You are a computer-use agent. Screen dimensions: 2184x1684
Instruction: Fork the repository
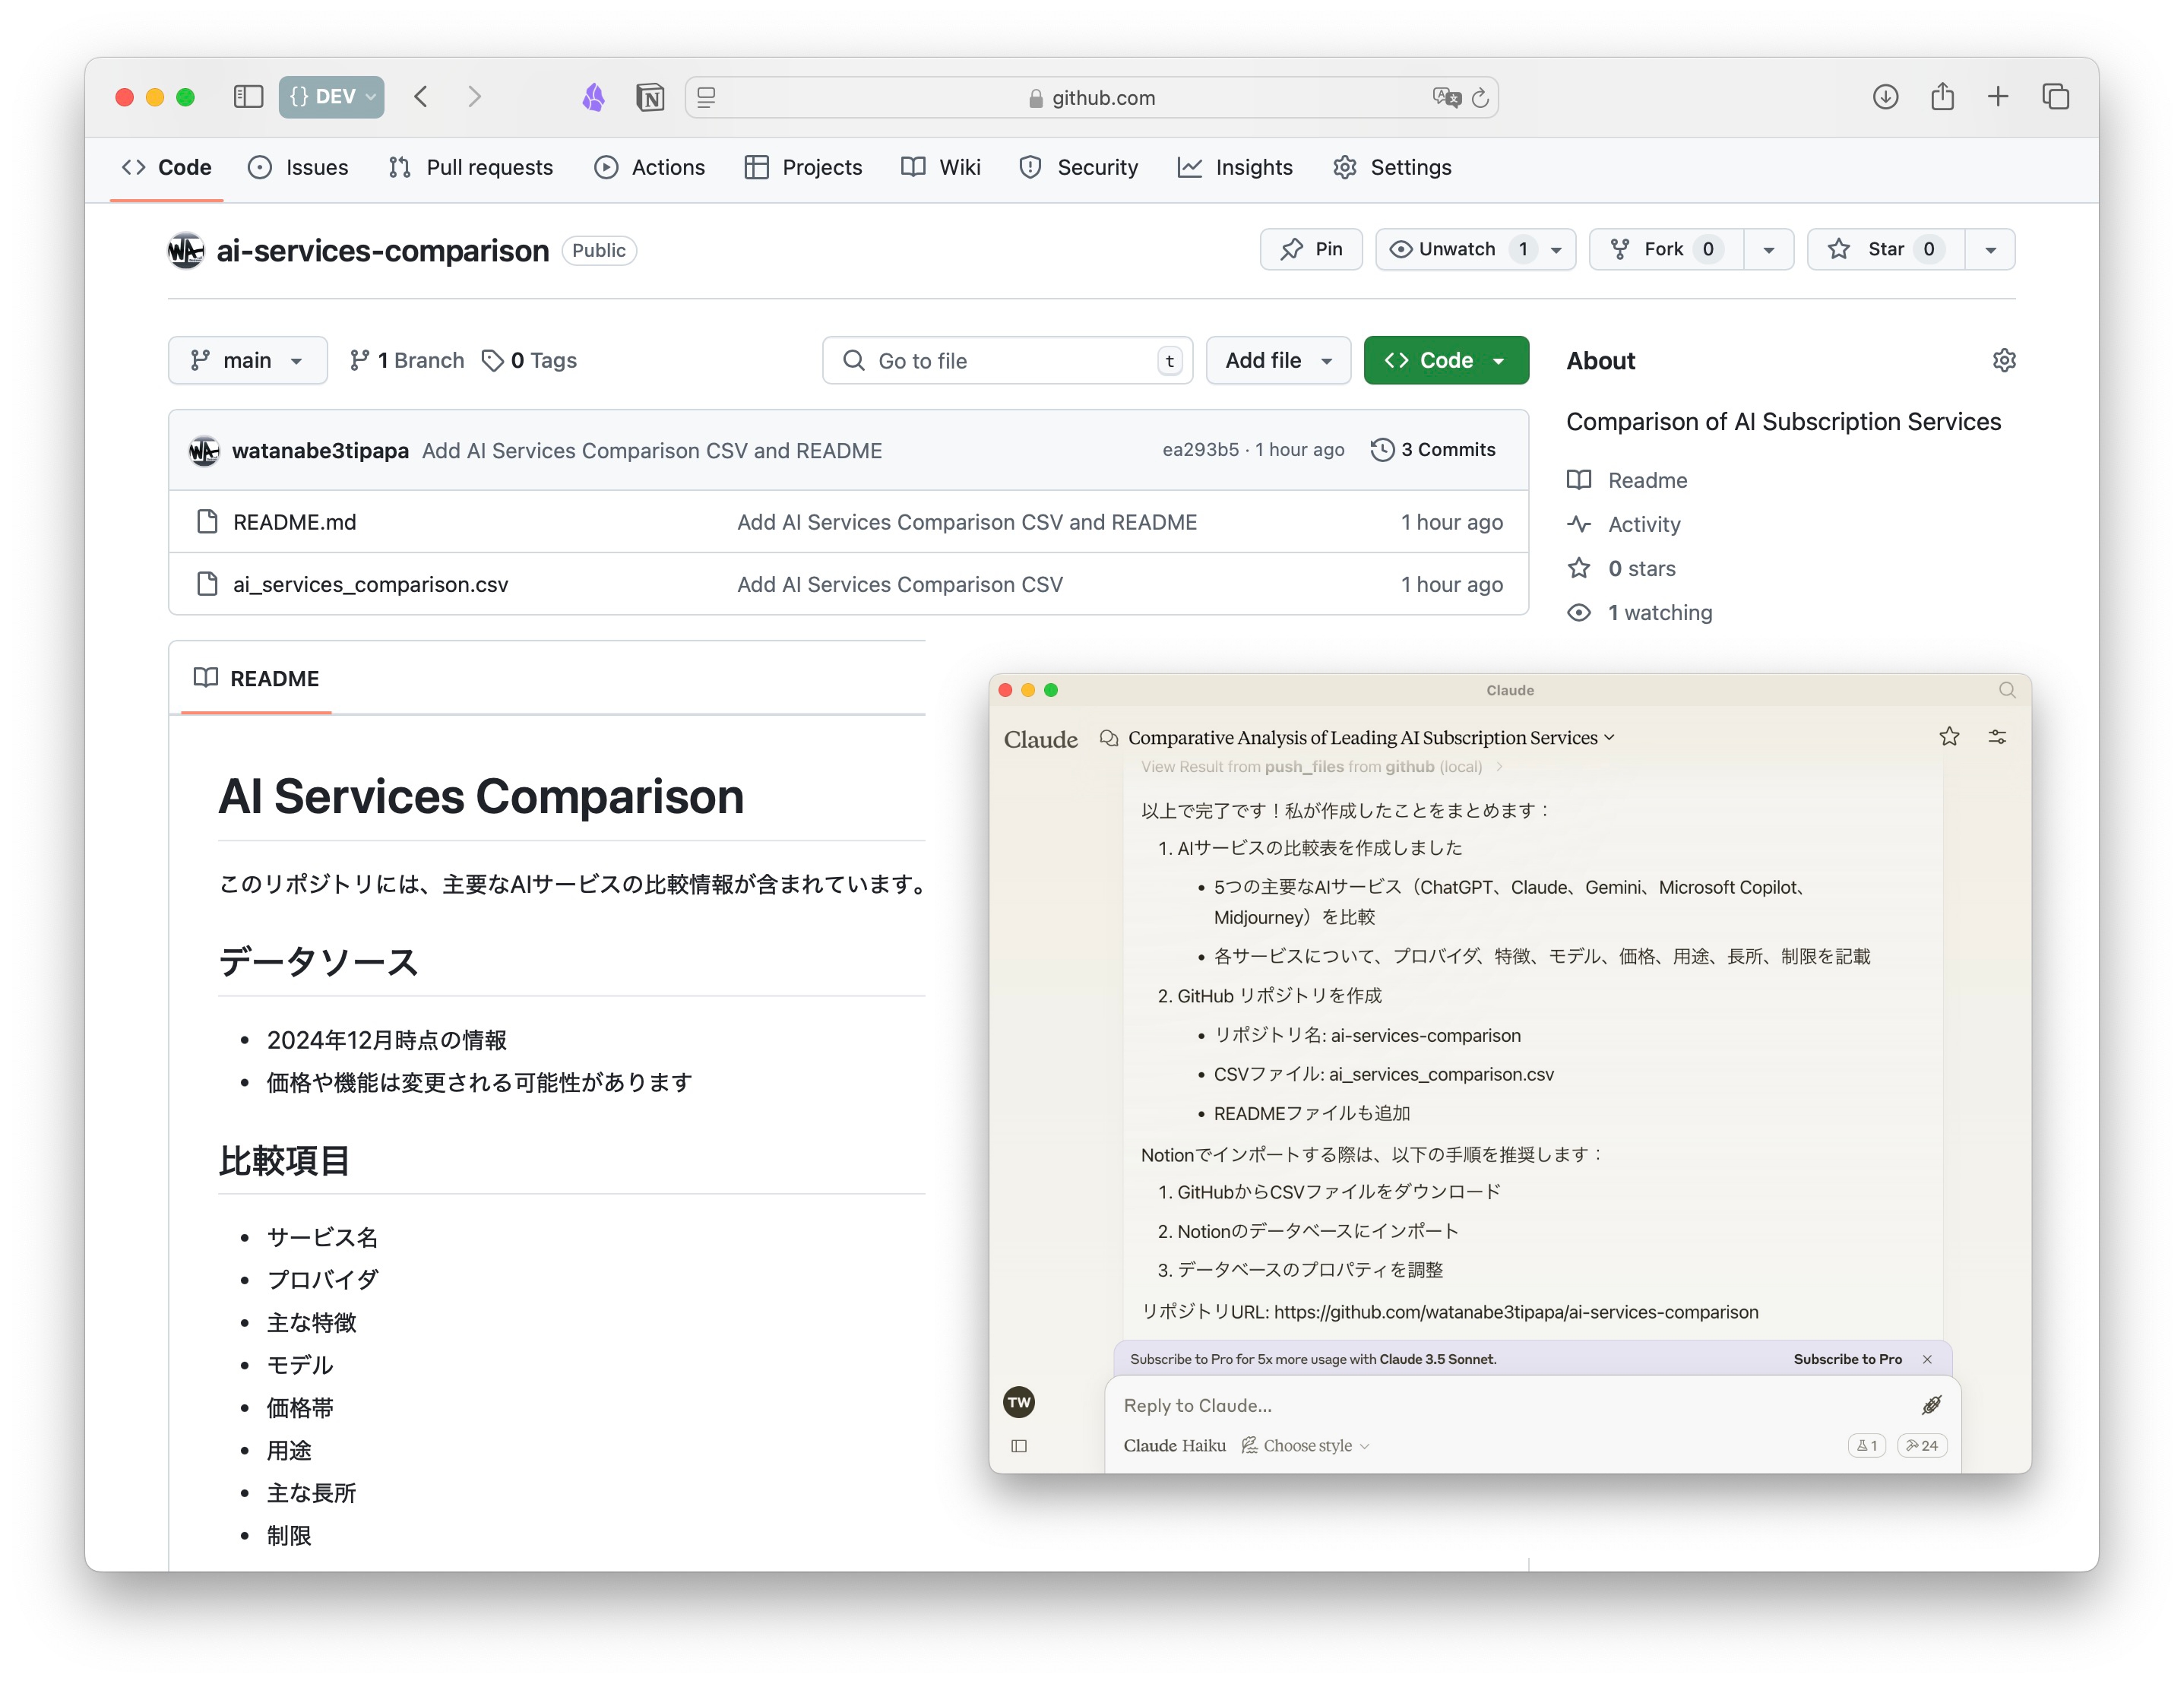1667,250
